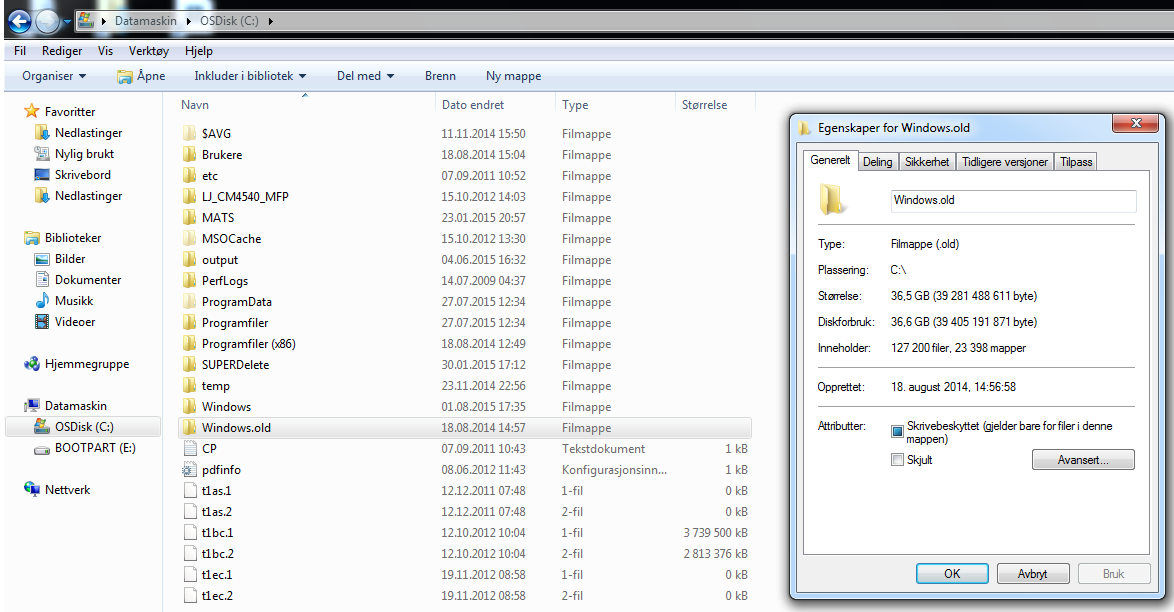Open the Verktøy menu

(x=149, y=50)
